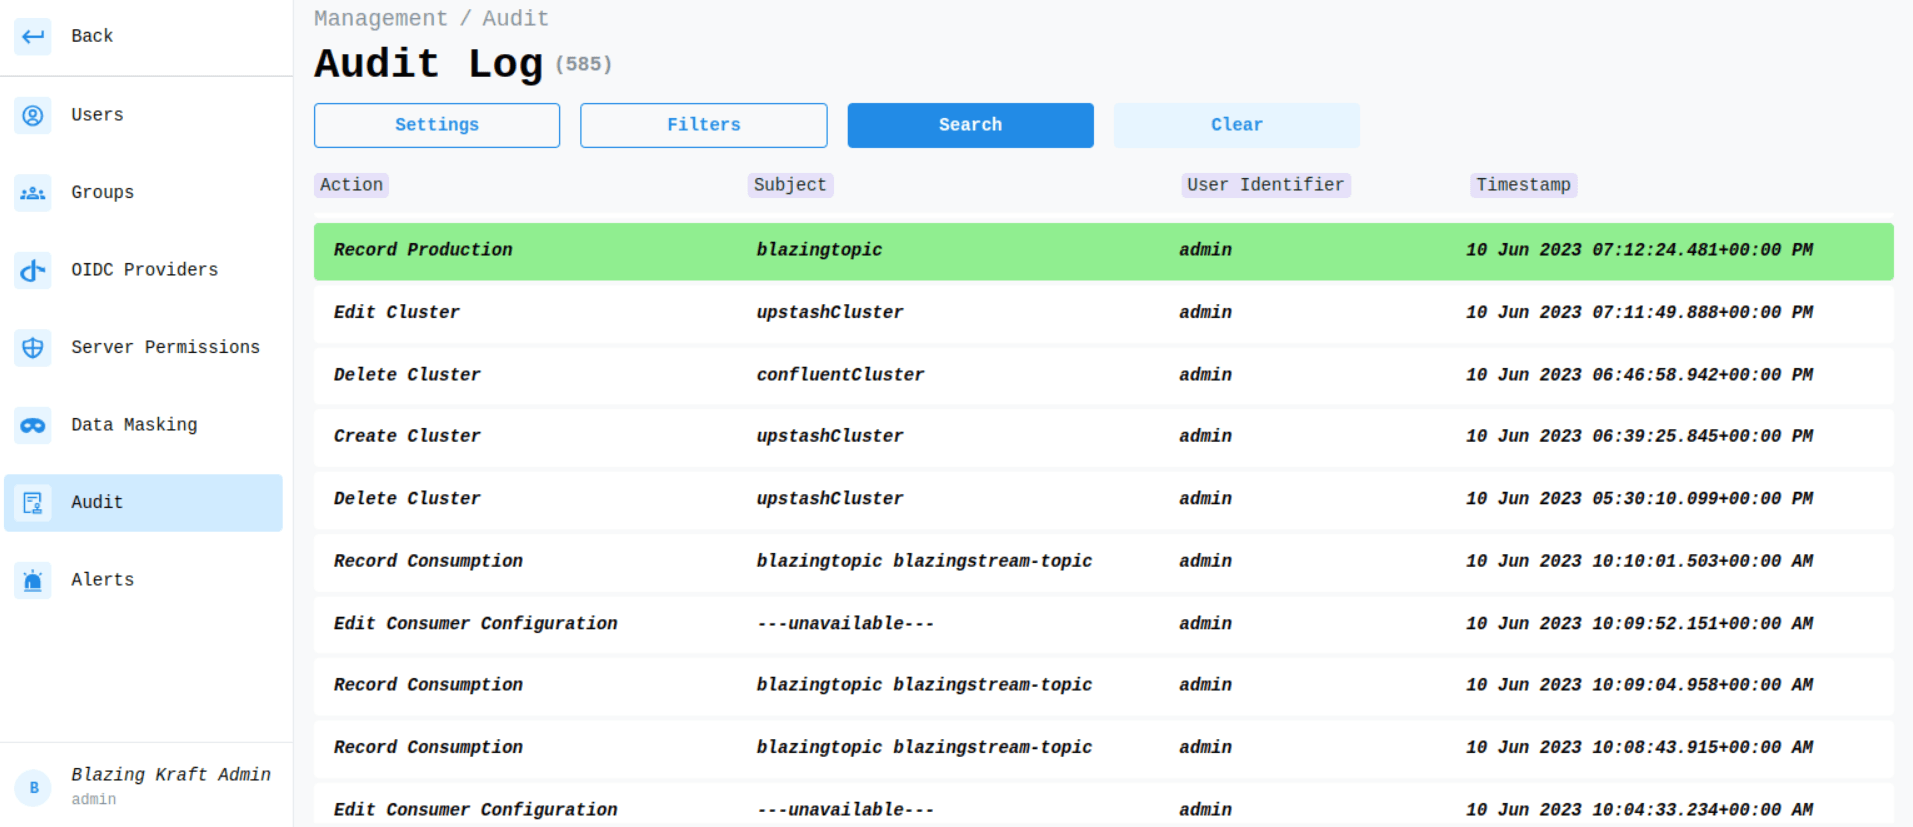
Task: Click the Action column header
Action: 351,185
